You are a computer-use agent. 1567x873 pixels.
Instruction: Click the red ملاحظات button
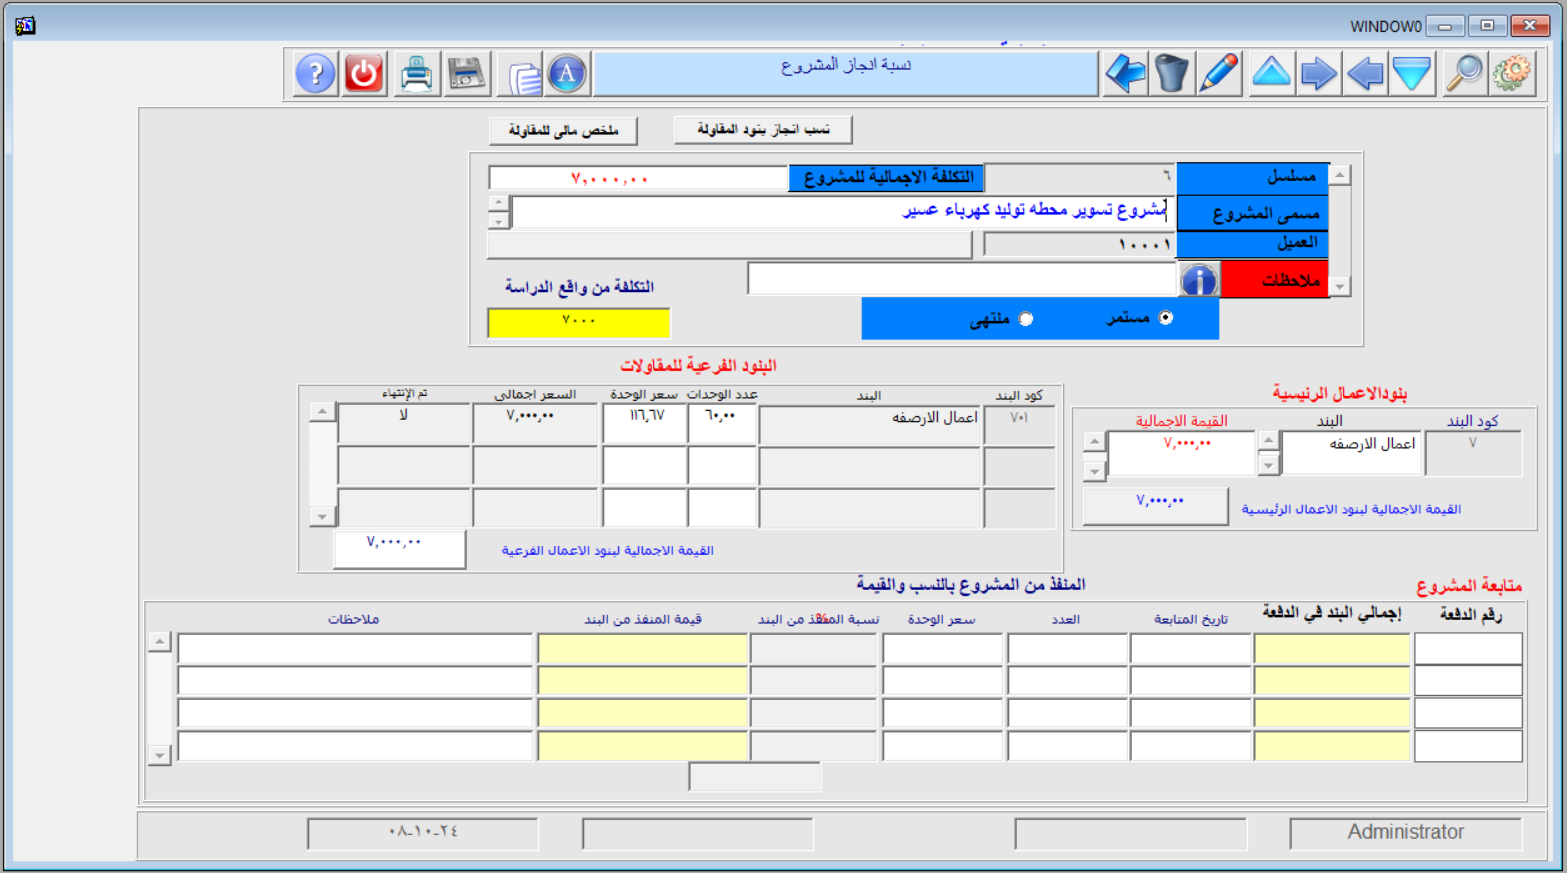pos(1274,280)
